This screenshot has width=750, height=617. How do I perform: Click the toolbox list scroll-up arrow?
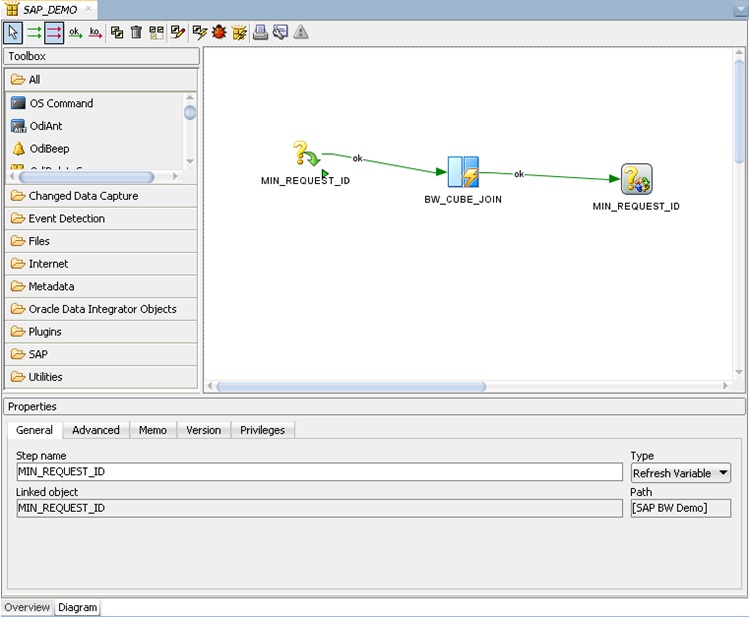click(190, 98)
